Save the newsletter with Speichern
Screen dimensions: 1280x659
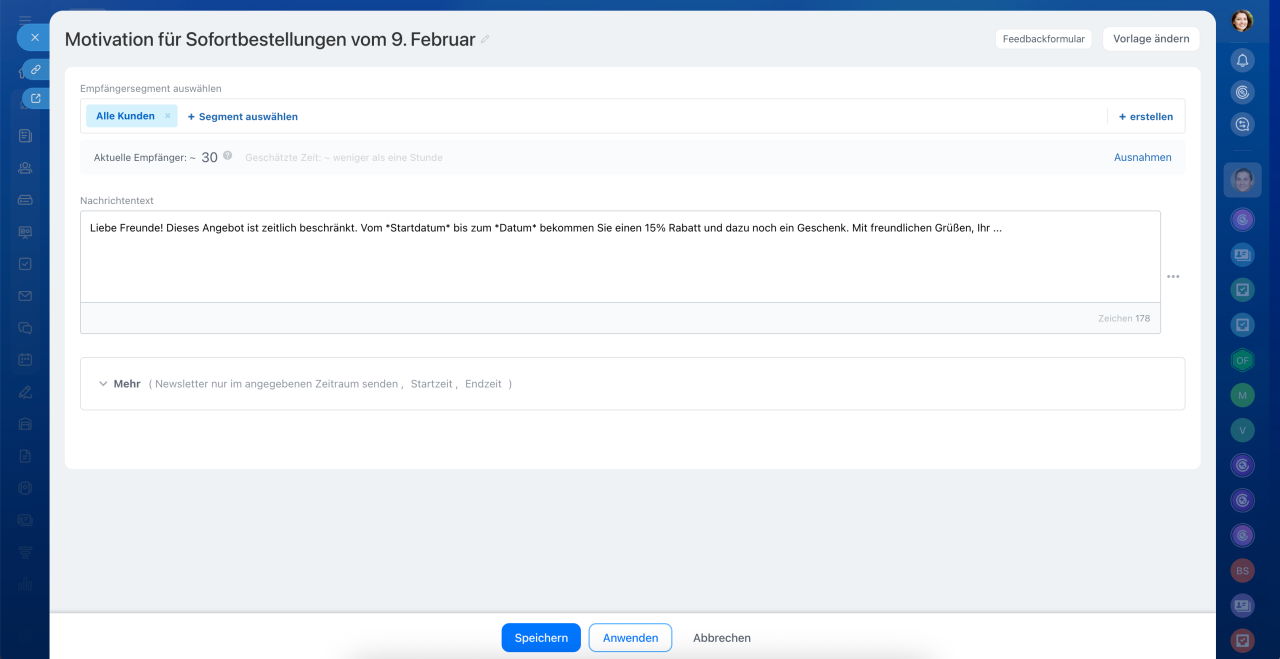[541, 638]
